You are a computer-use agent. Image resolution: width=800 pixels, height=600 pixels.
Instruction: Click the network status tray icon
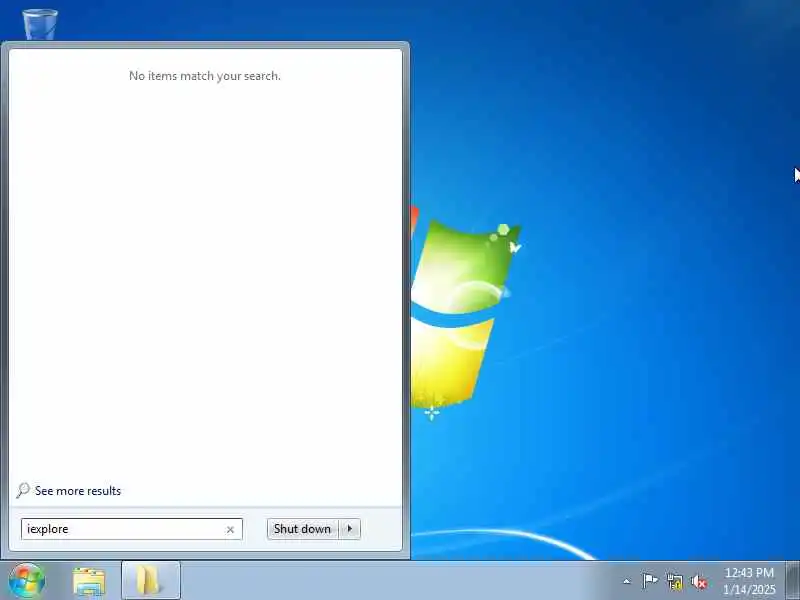674,582
